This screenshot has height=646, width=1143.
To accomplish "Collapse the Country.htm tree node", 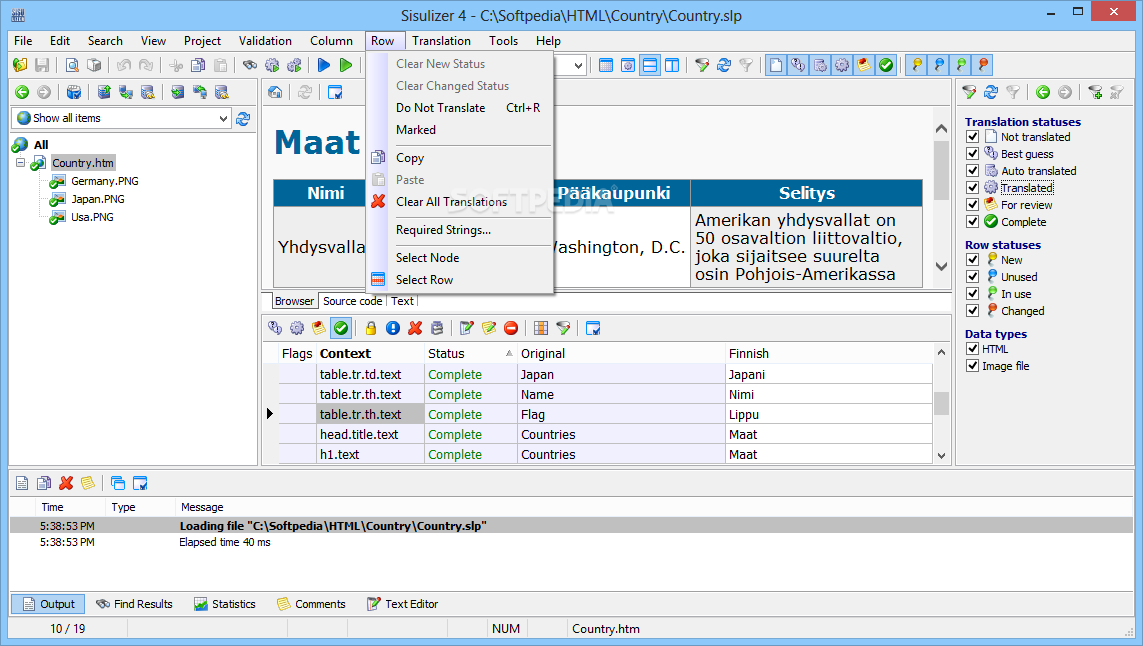I will [x=20, y=163].
